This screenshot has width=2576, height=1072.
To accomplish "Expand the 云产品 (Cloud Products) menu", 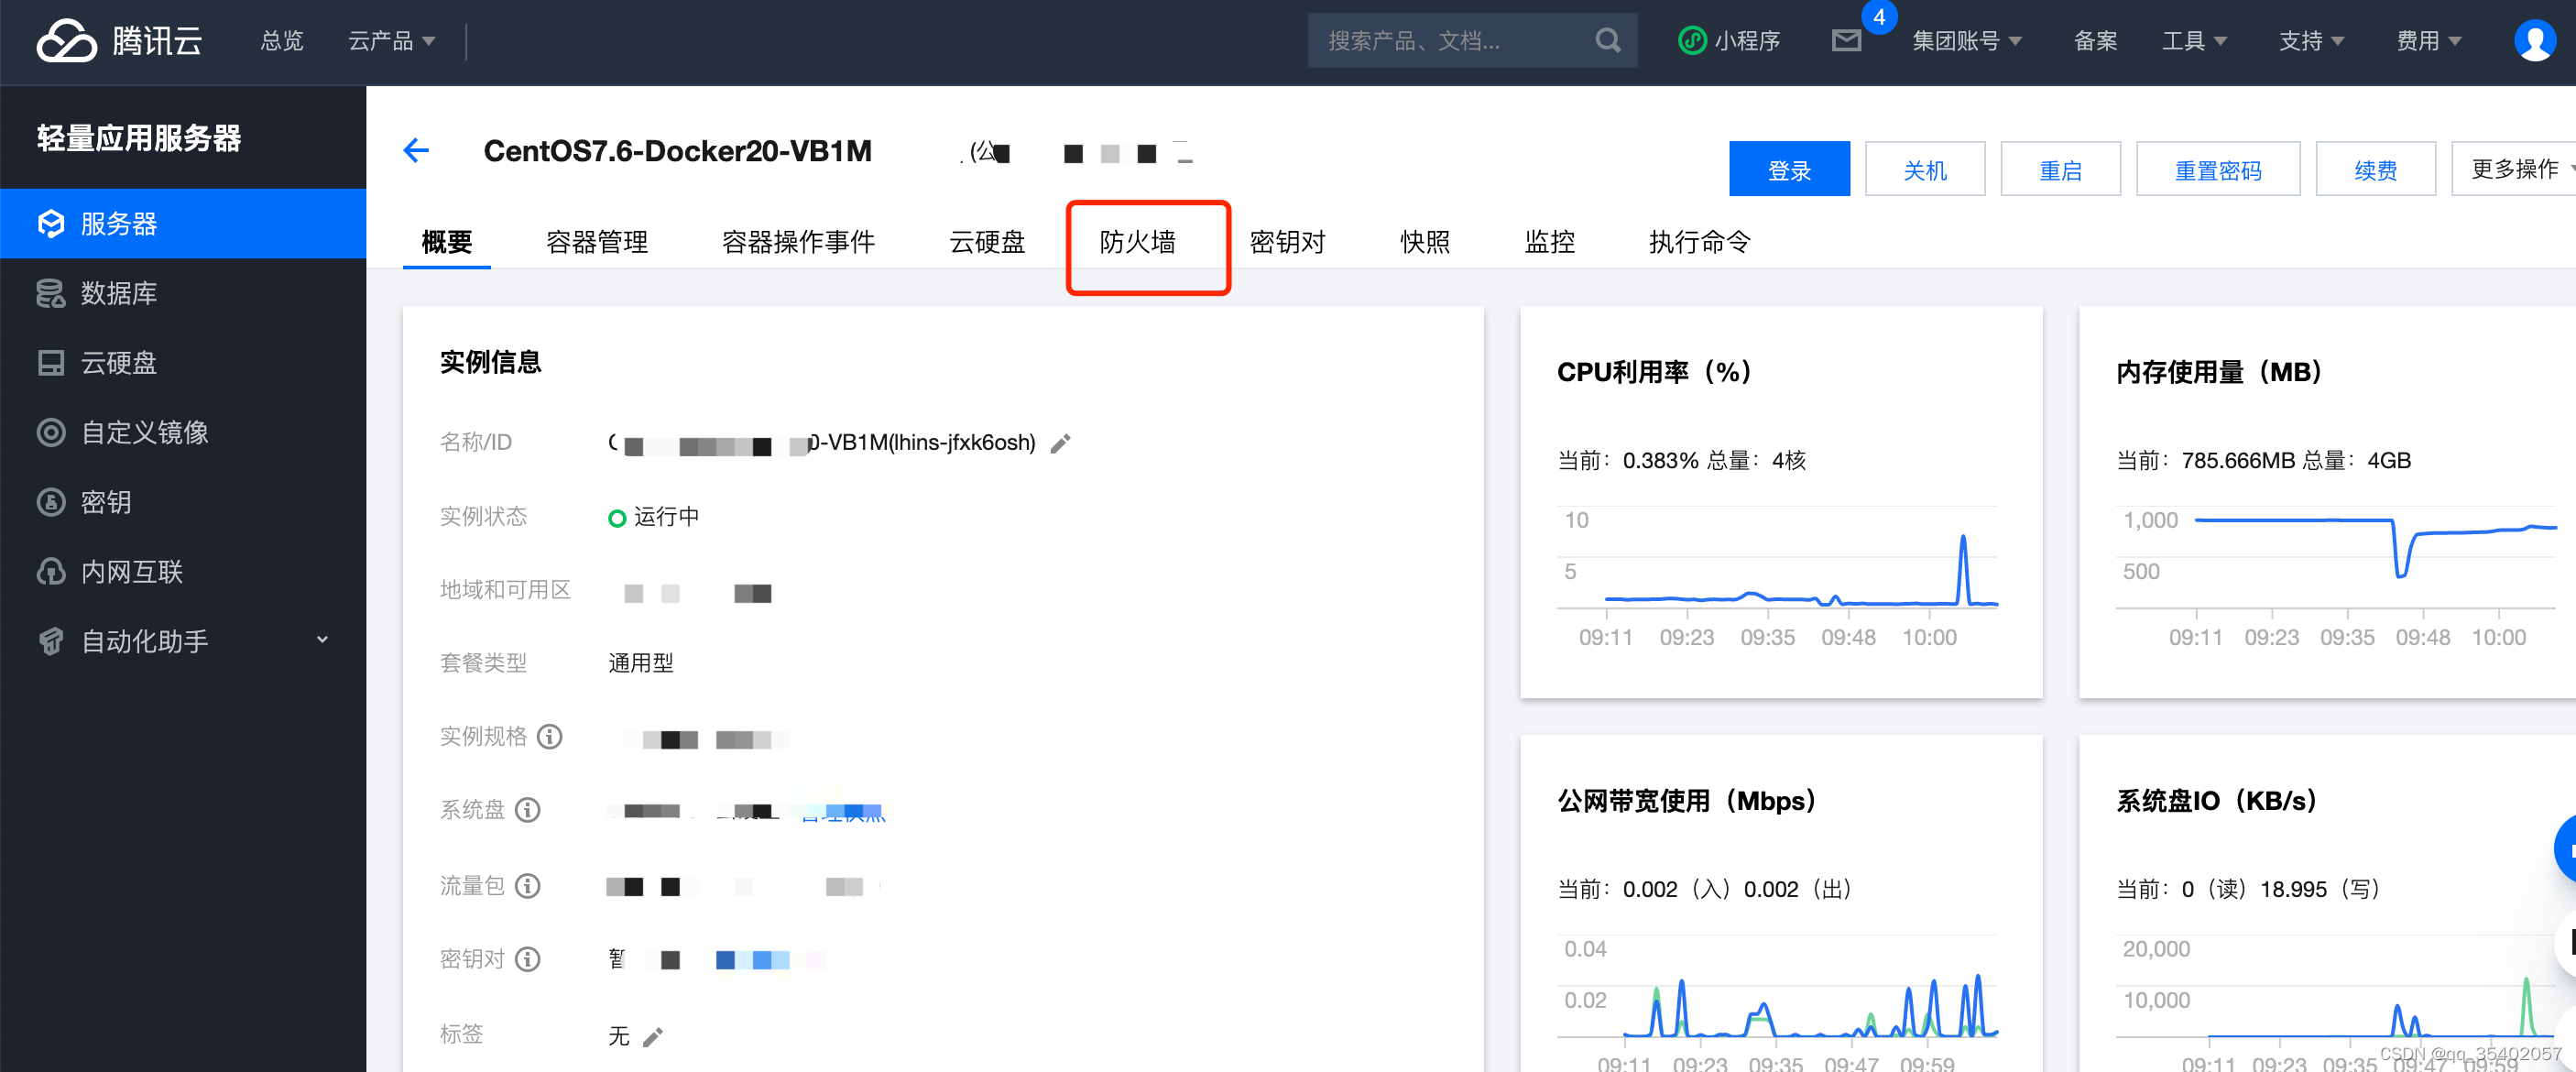I will (x=385, y=41).
